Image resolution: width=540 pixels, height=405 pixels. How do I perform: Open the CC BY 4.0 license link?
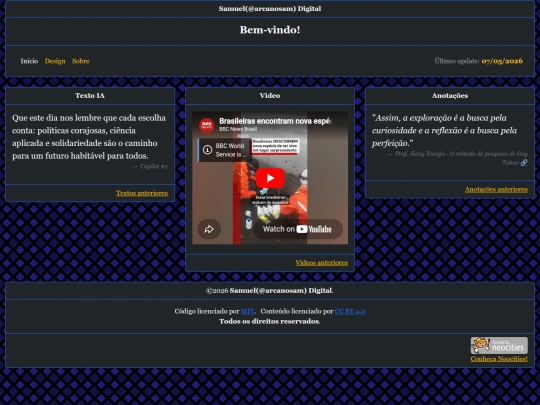350,311
